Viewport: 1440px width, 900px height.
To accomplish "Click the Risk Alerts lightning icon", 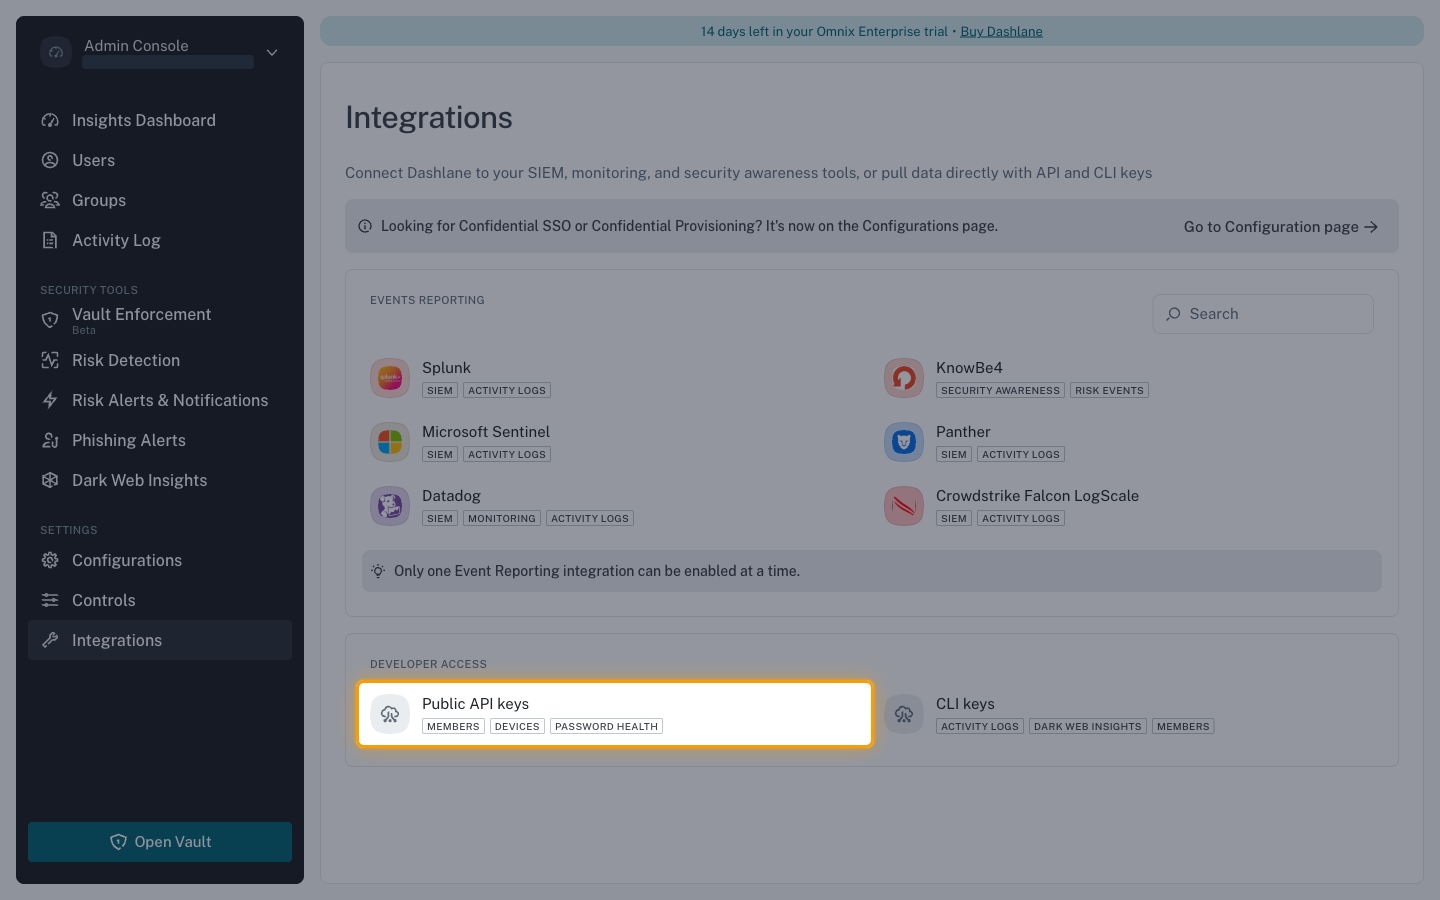I will (50, 400).
